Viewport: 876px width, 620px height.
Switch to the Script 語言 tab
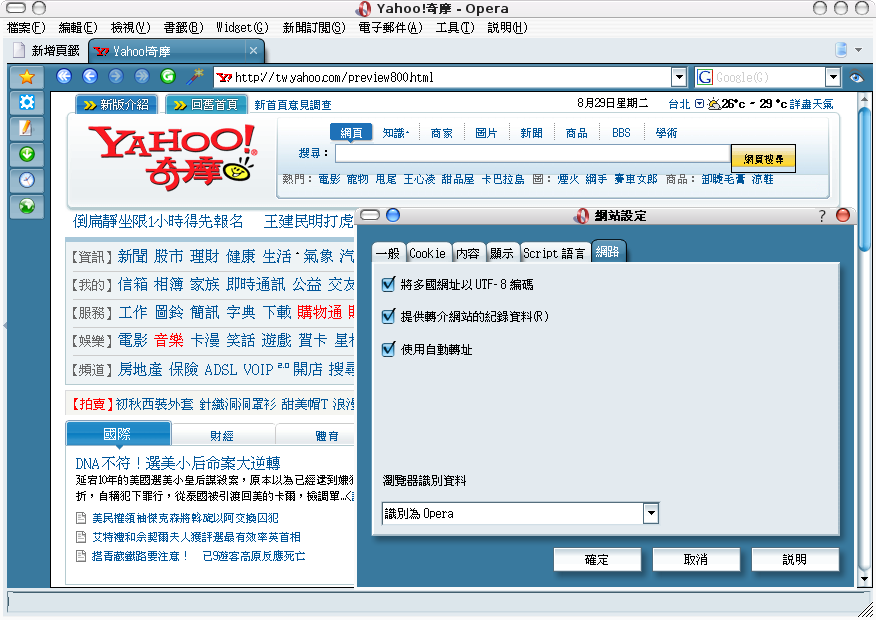click(553, 253)
